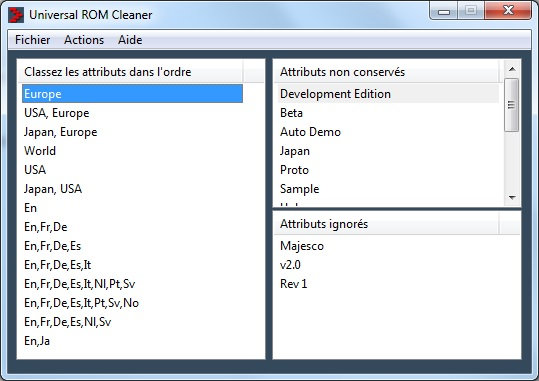Image resolution: width=539 pixels, height=381 pixels.
Task: Select the Europe attribute row
Action: [x=132, y=94]
